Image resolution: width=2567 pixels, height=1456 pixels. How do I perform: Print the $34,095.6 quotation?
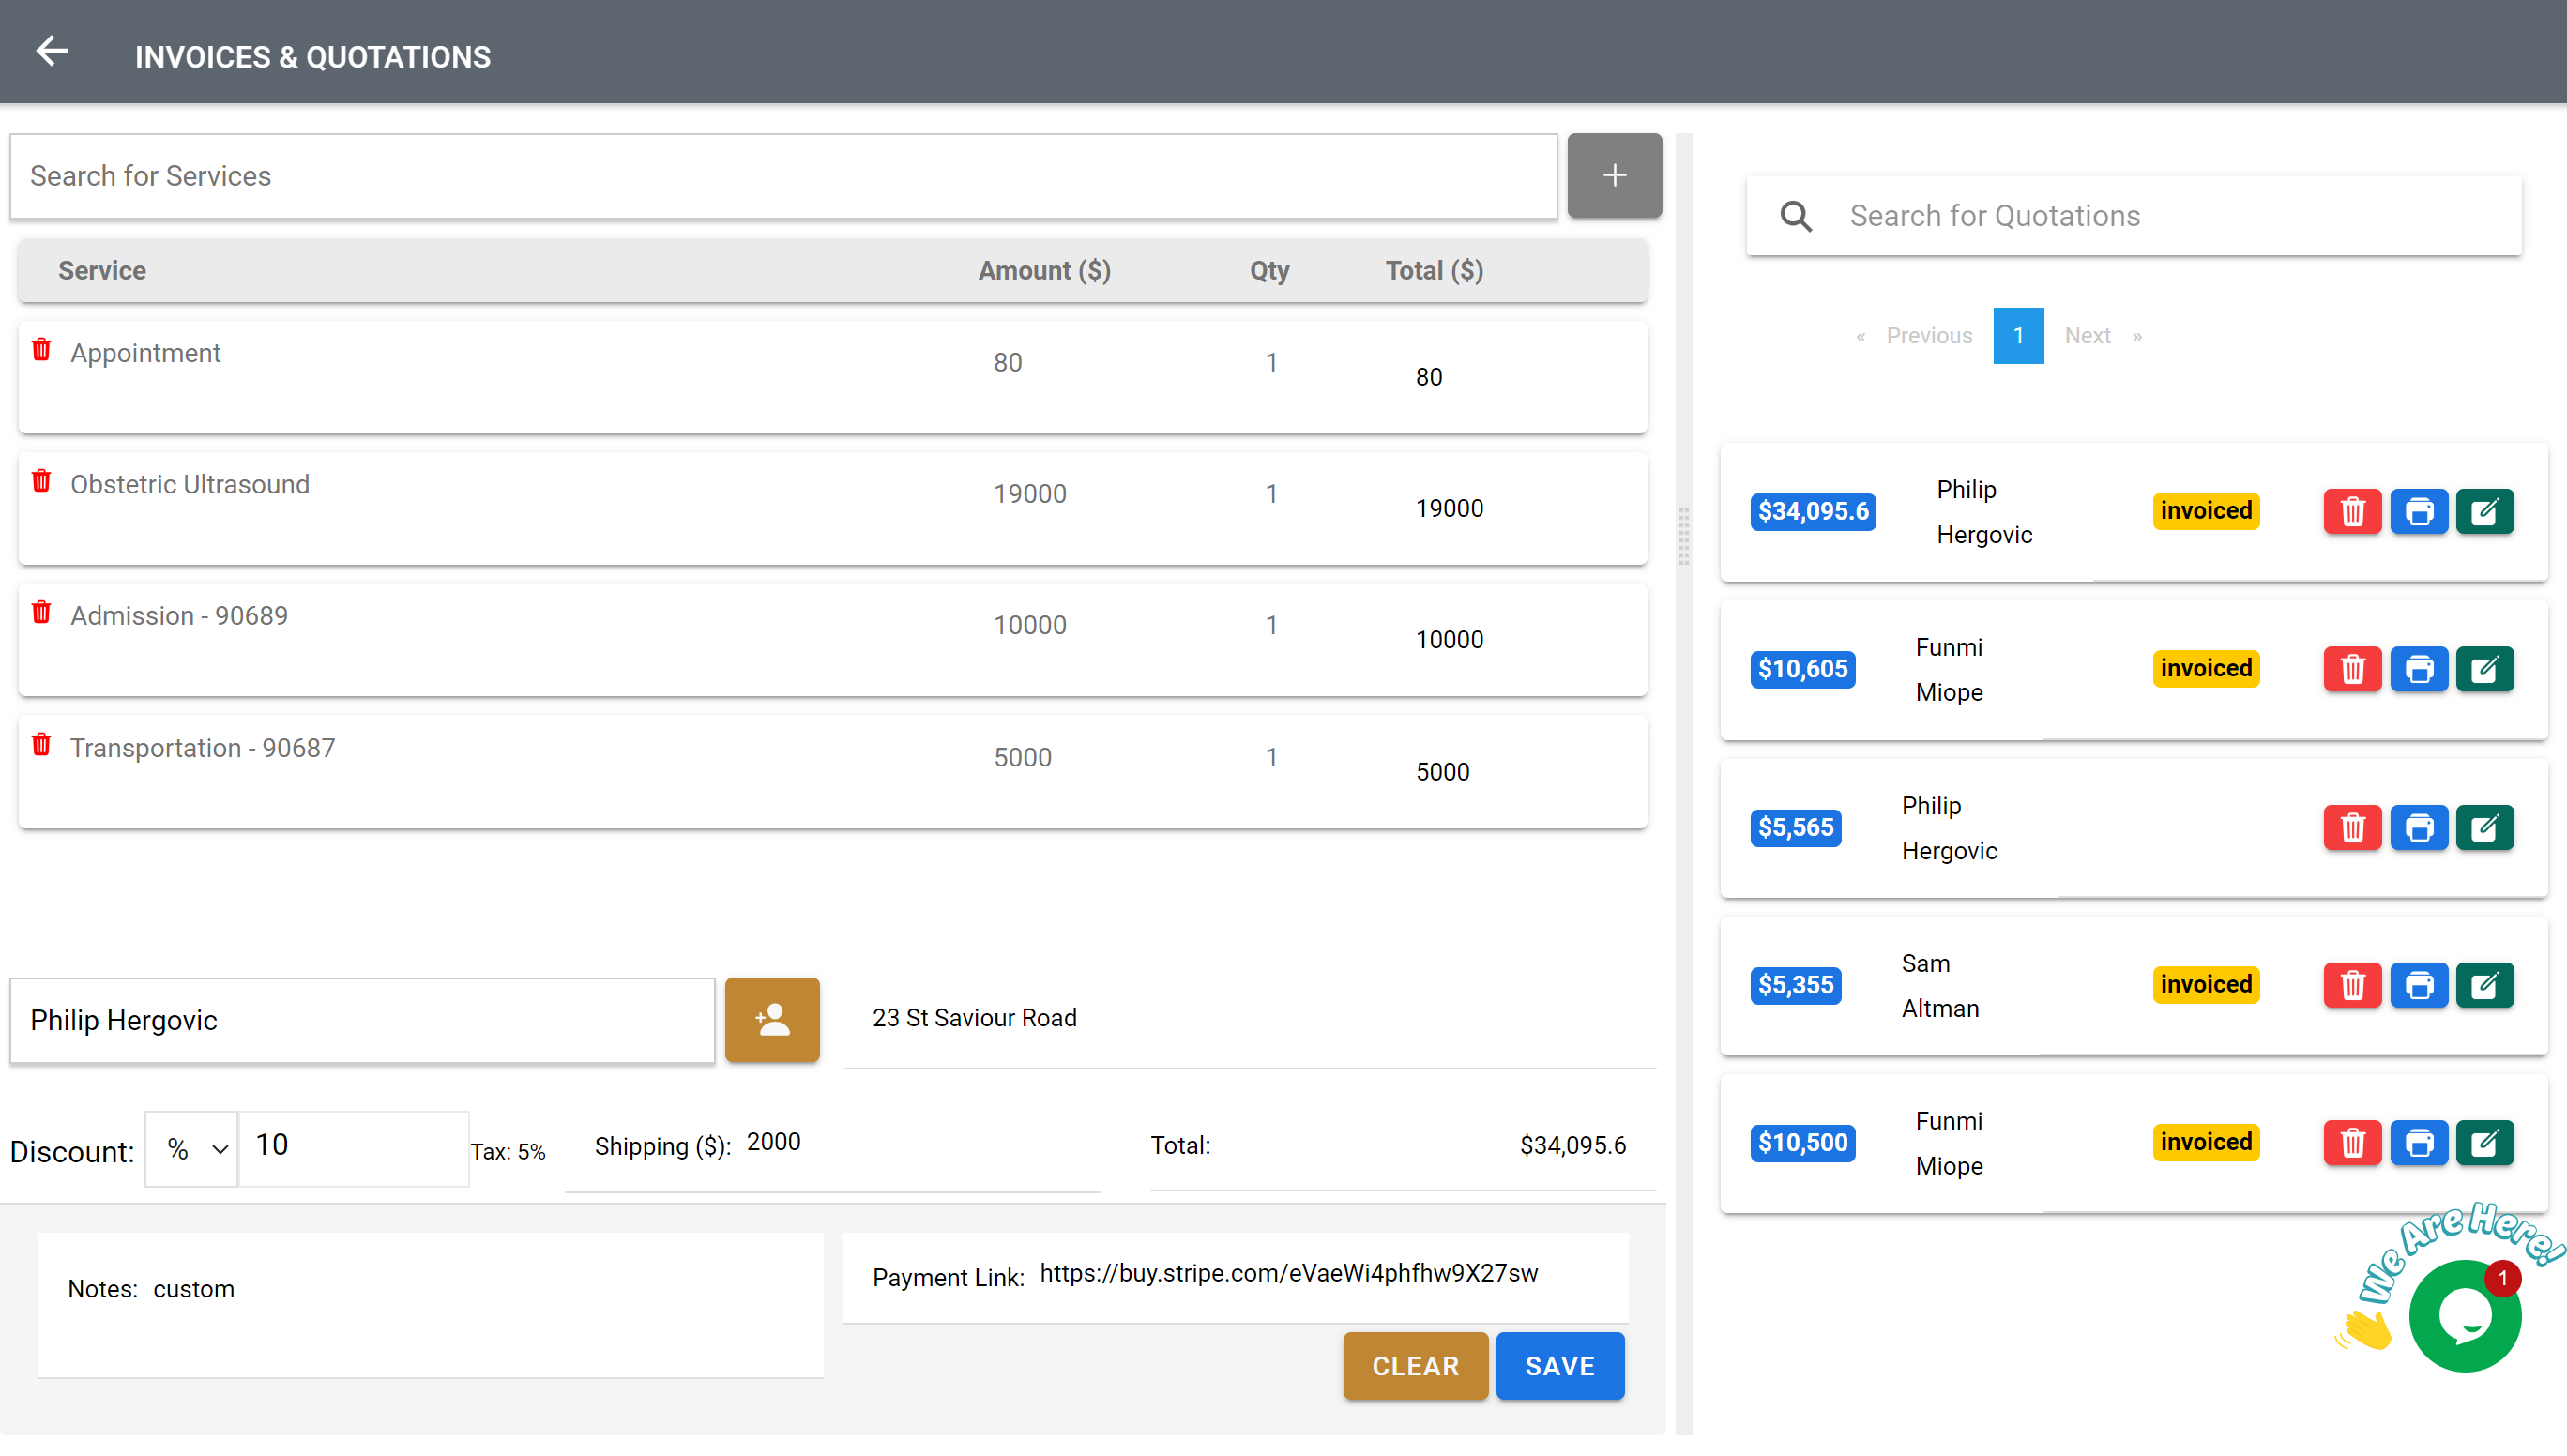[x=2419, y=512]
